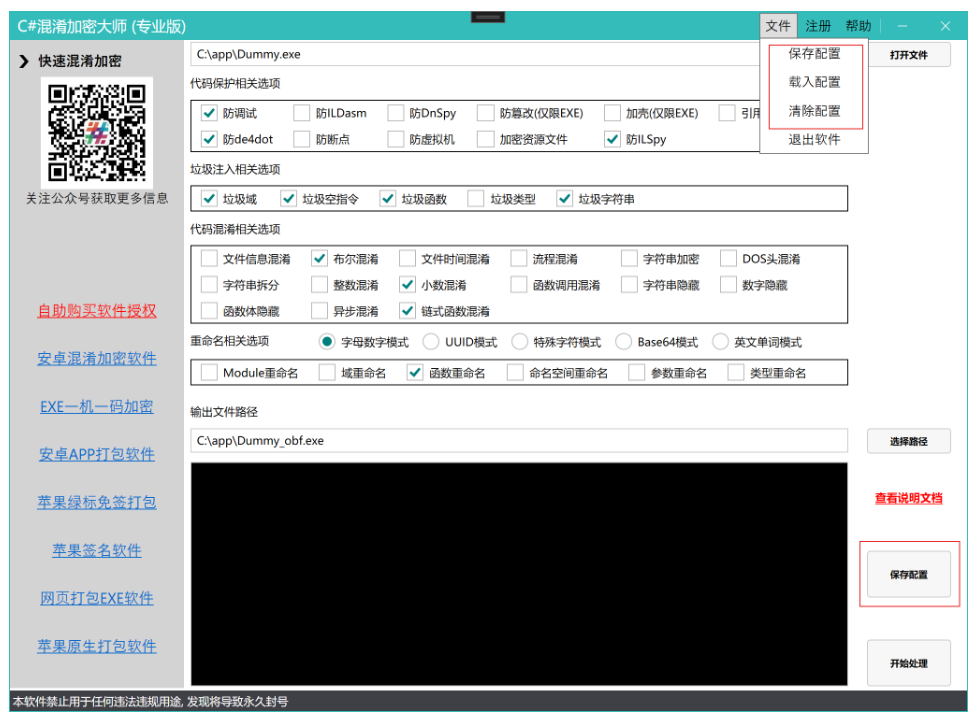Screen dimensions: 976x728
Task: Click the 选择路径 button
Action: pyautogui.click(x=908, y=441)
